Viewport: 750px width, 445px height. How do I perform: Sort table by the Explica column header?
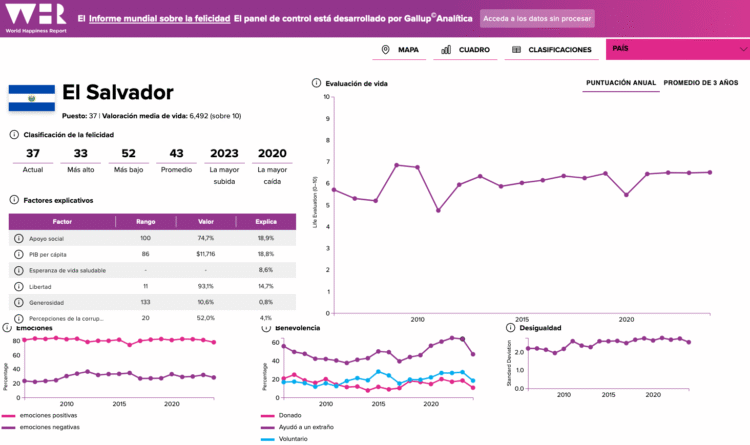pyautogui.click(x=265, y=220)
